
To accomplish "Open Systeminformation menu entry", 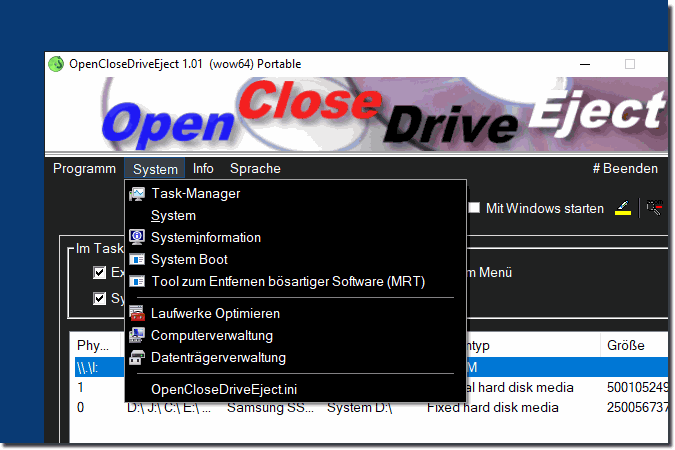I will [295, 238].
